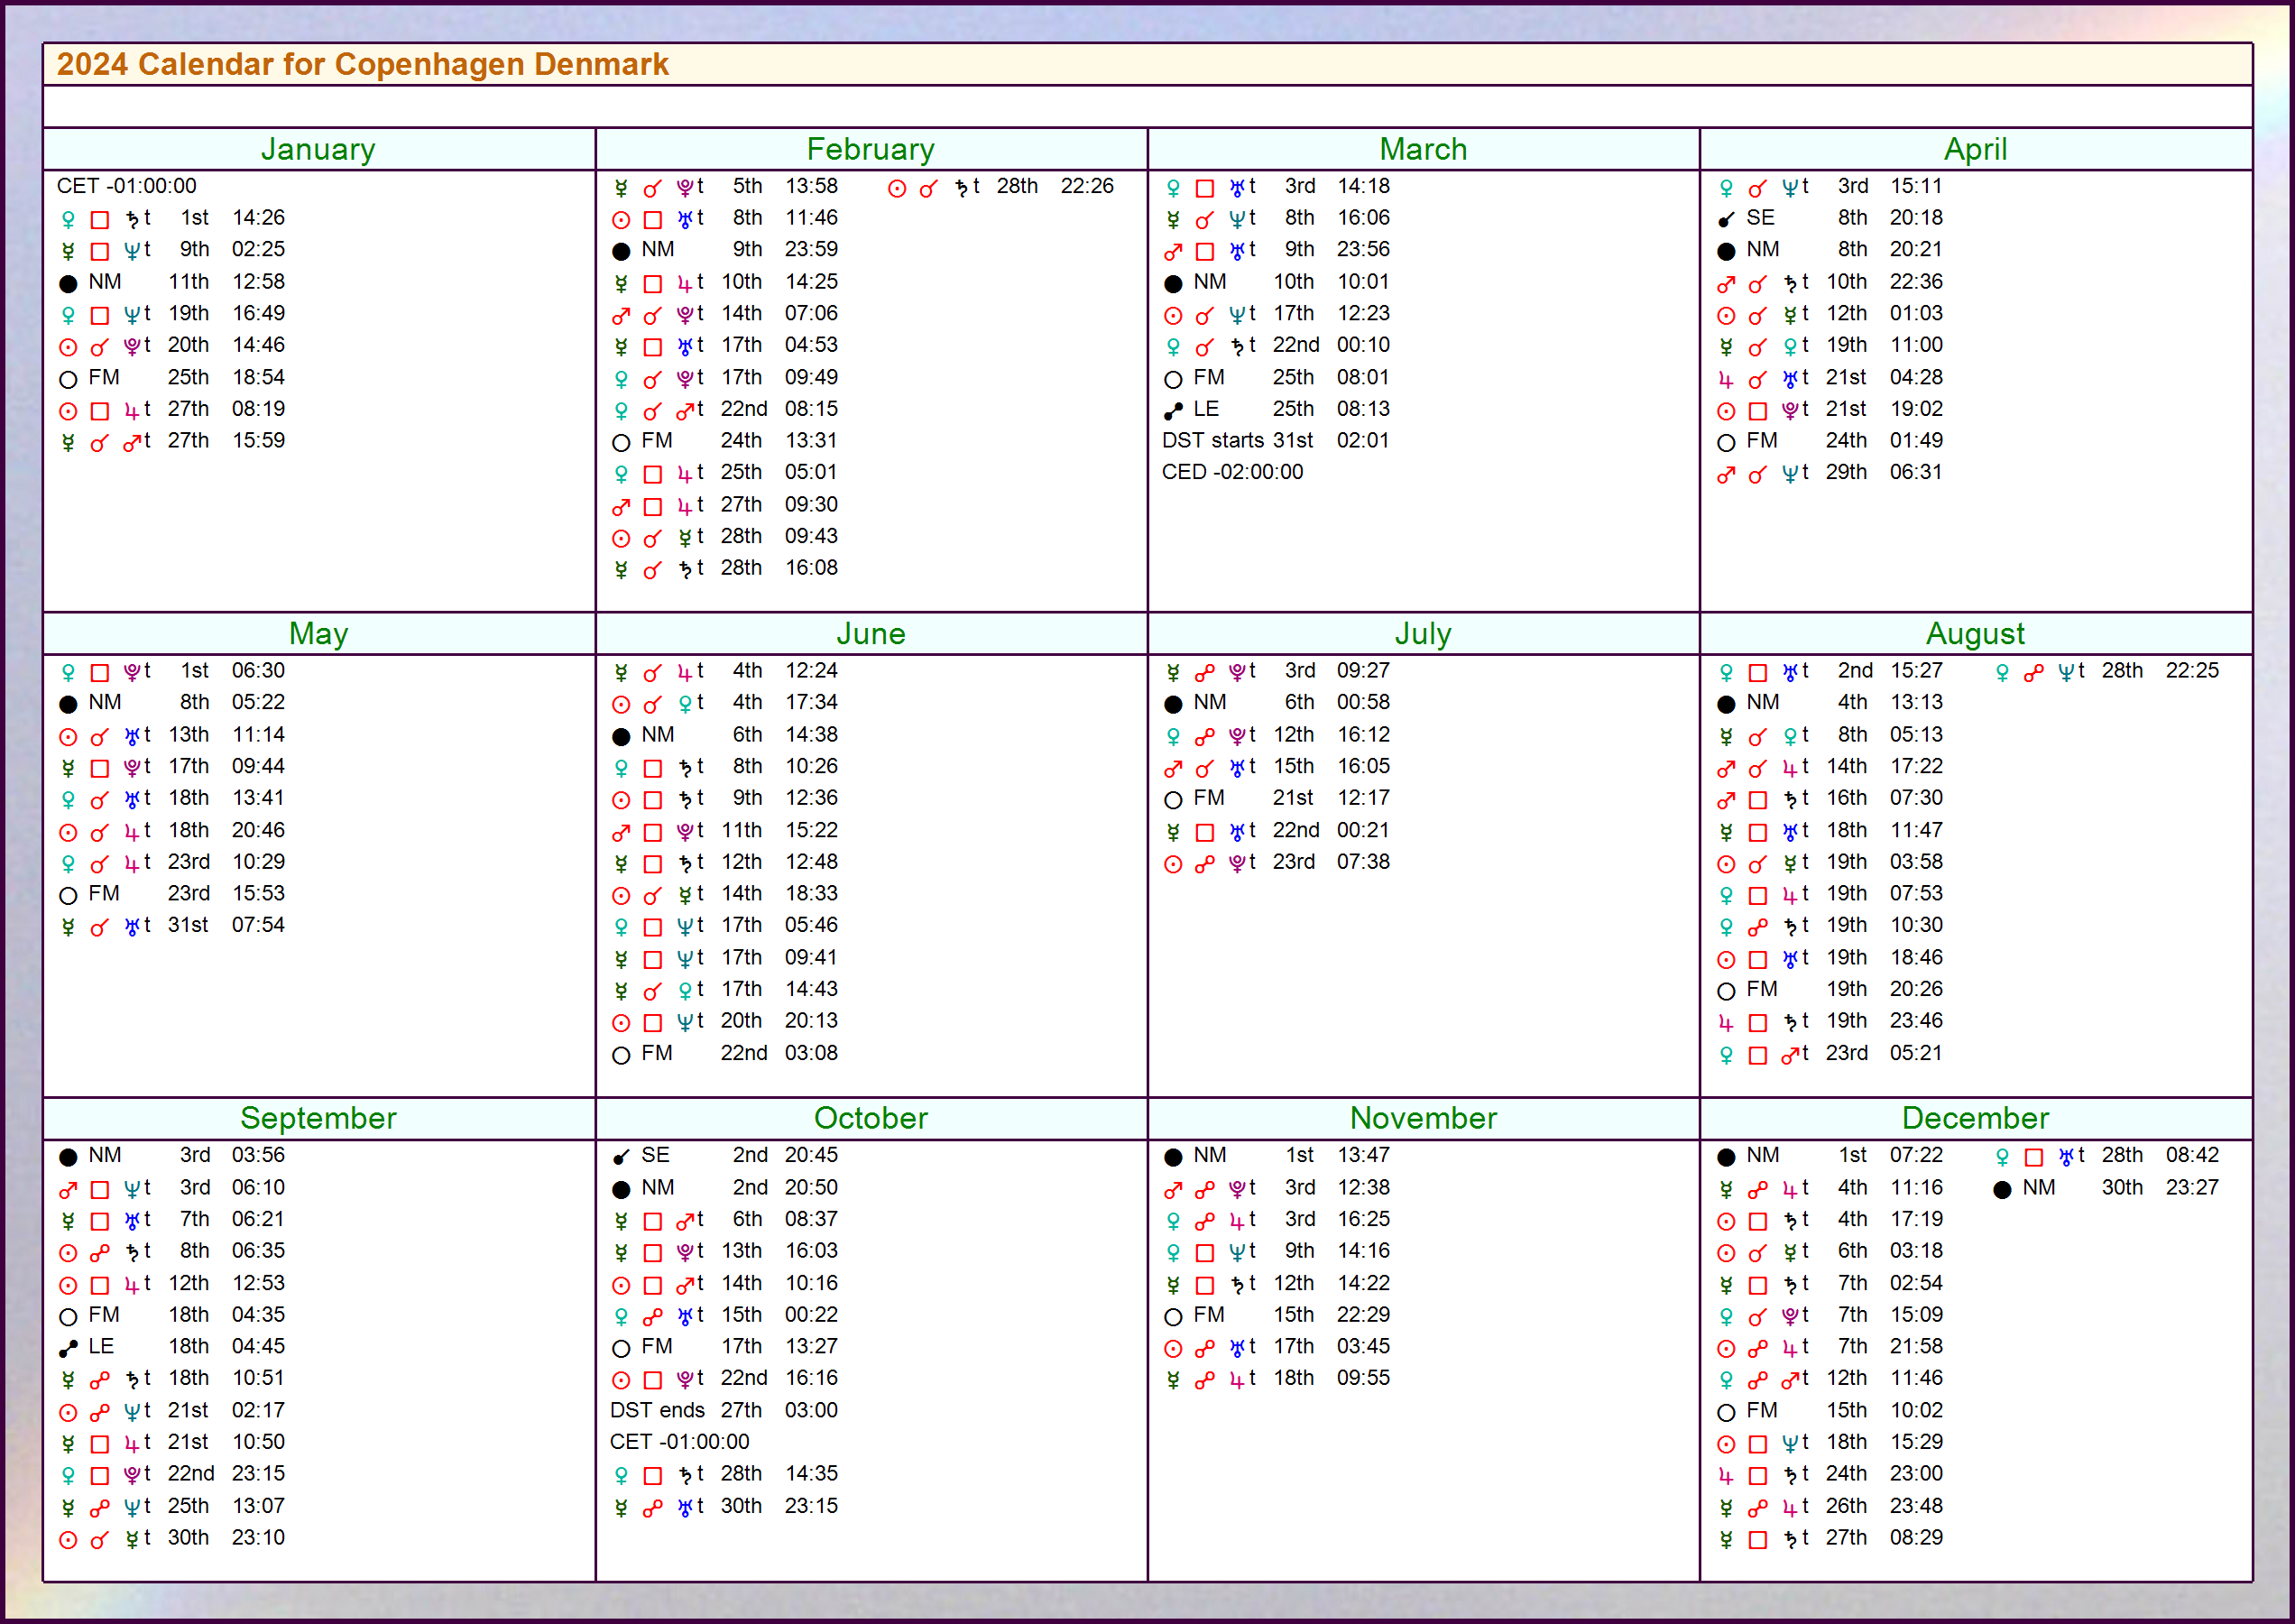Click Sun glyph in October 22nd row

(621, 1381)
